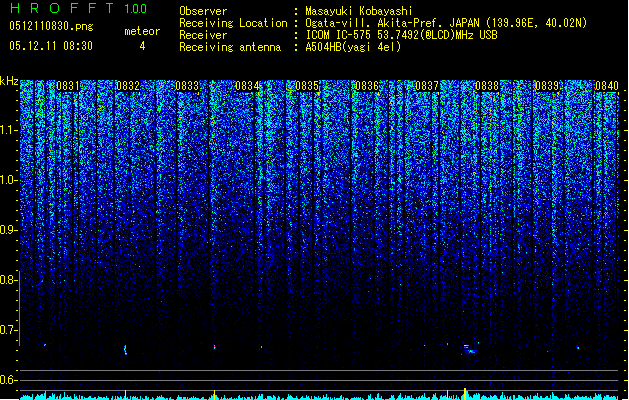This screenshot has width=629, height=400.
Task: Click the 0837 time marker
Action: point(427,86)
